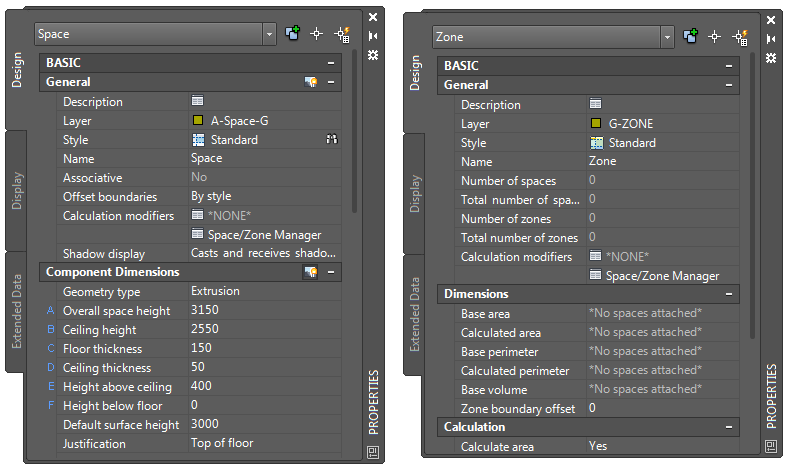Switch to Display tab in Space palette

point(17,191)
